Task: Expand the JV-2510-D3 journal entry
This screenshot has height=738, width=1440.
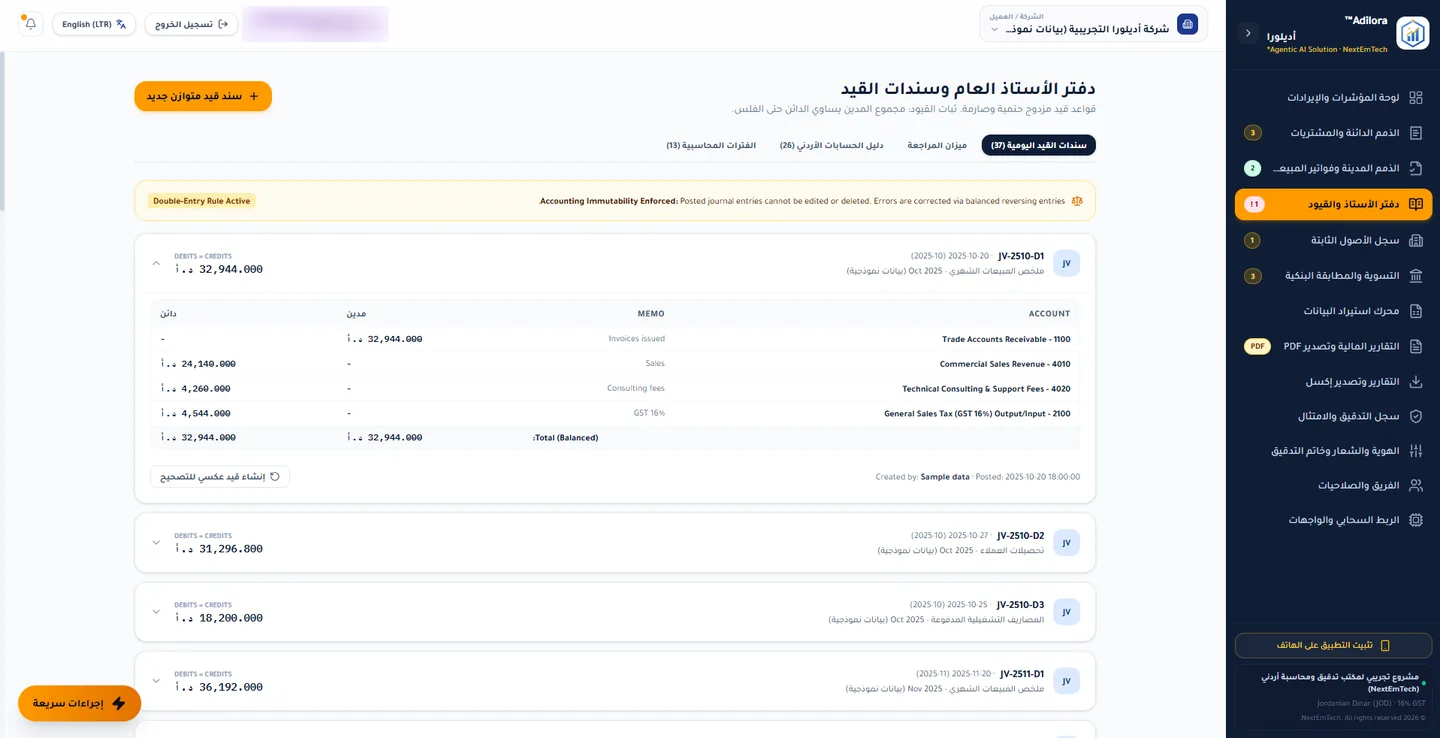Action: click(156, 612)
